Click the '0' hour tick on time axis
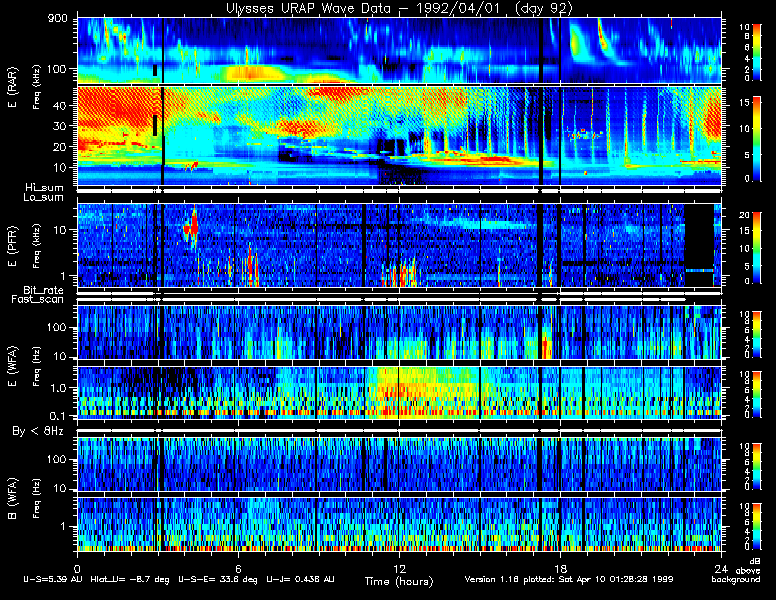 coord(77,569)
